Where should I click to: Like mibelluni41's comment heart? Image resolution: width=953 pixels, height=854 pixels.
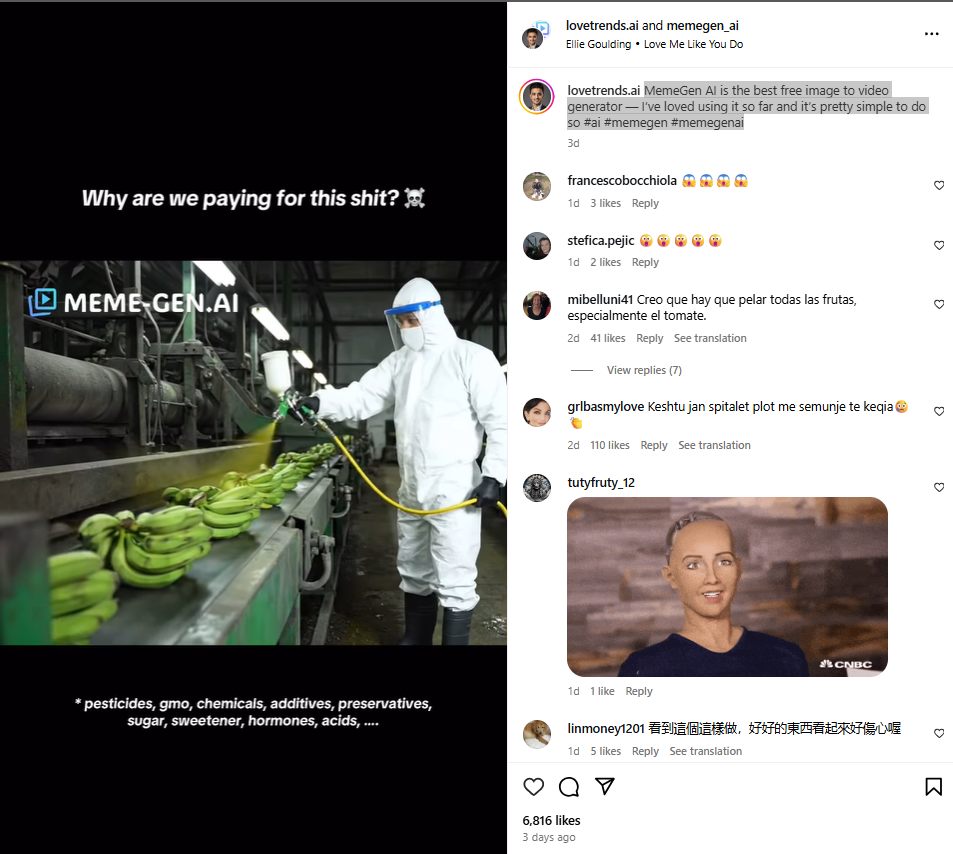(939, 304)
